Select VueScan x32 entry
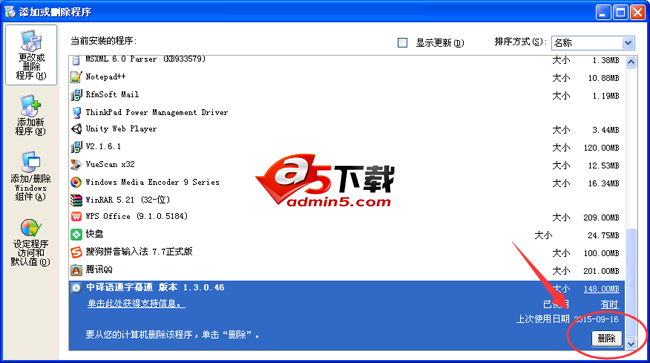The height and width of the screenshot is (363, 650). click(347, 165)
